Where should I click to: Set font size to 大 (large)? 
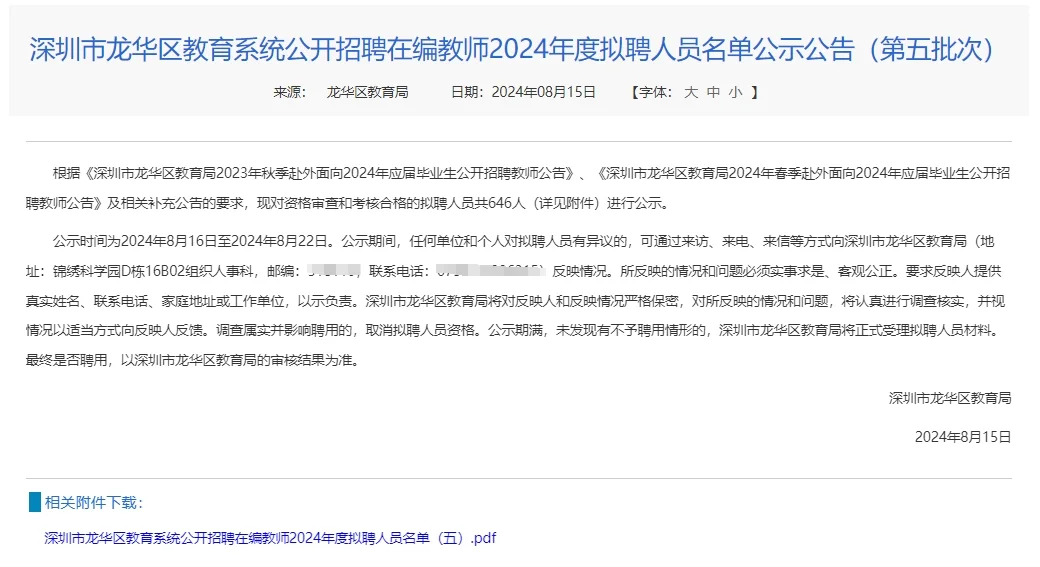pyautogui.click(x=690, y=92)
